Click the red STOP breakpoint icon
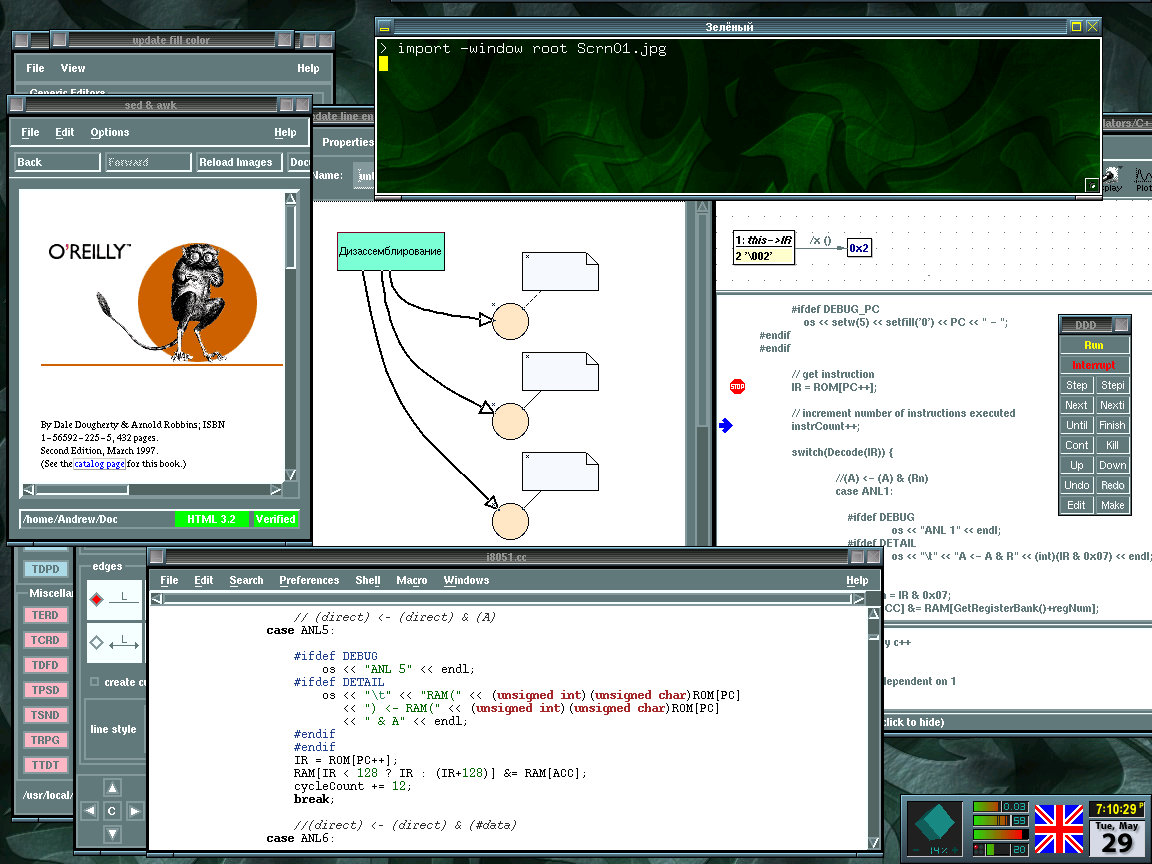1152x864 pixels. tap(737, 386)
